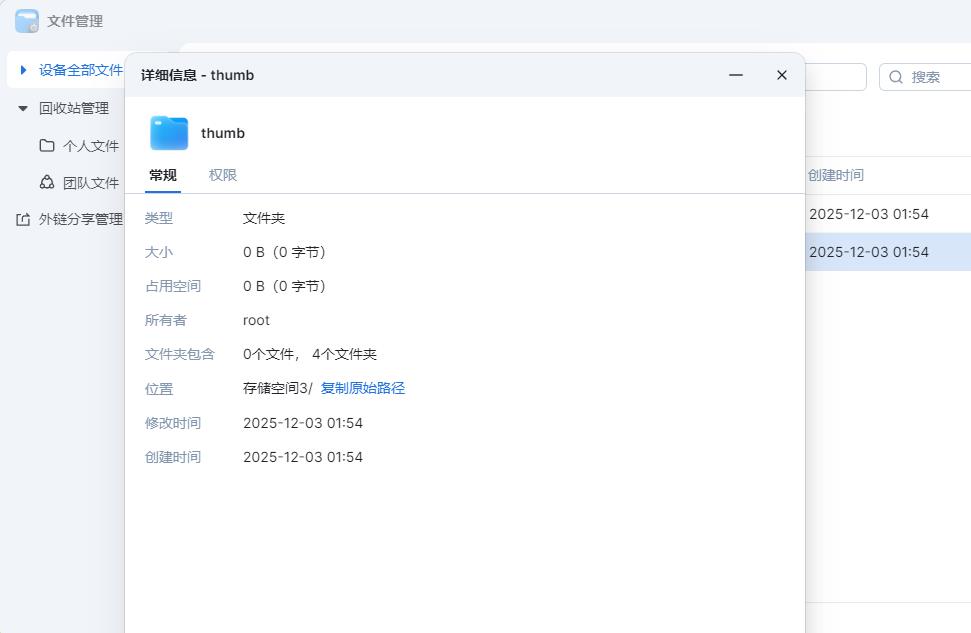Click the search magnifier icon
Screen dimensions: 971x633
(896, 77)
